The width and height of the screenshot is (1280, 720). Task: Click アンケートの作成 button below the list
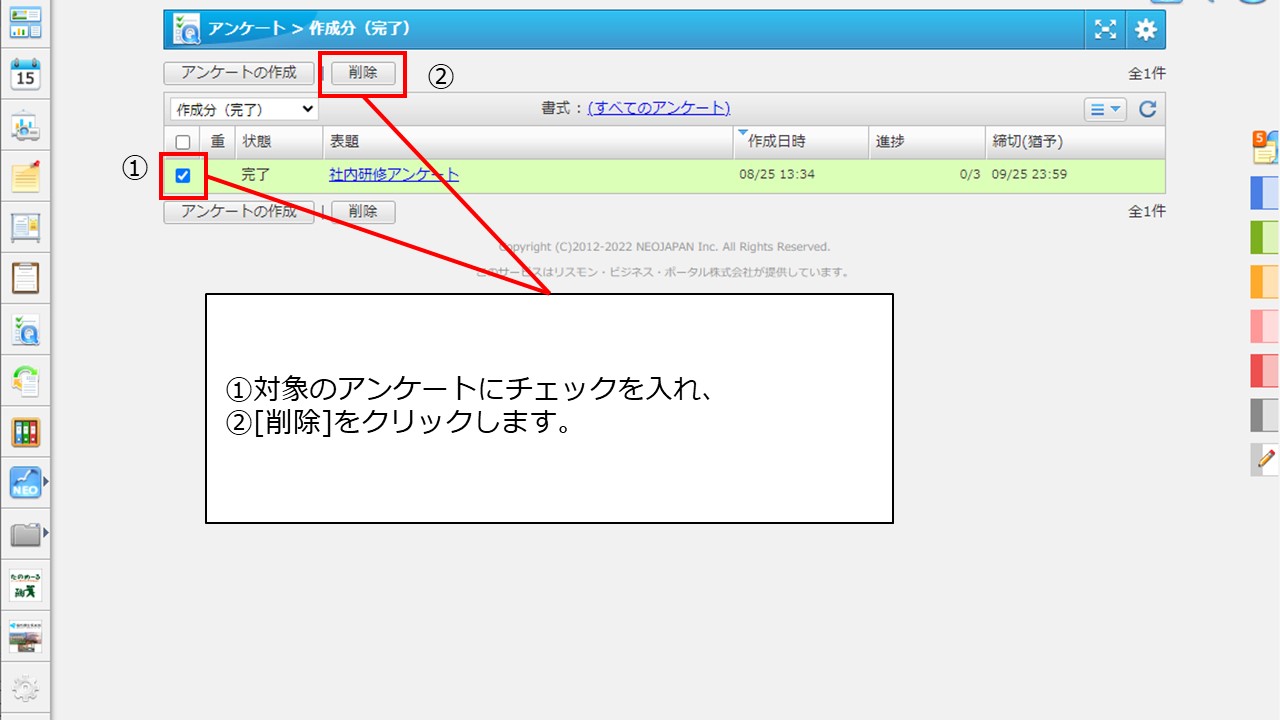point(239,212)
